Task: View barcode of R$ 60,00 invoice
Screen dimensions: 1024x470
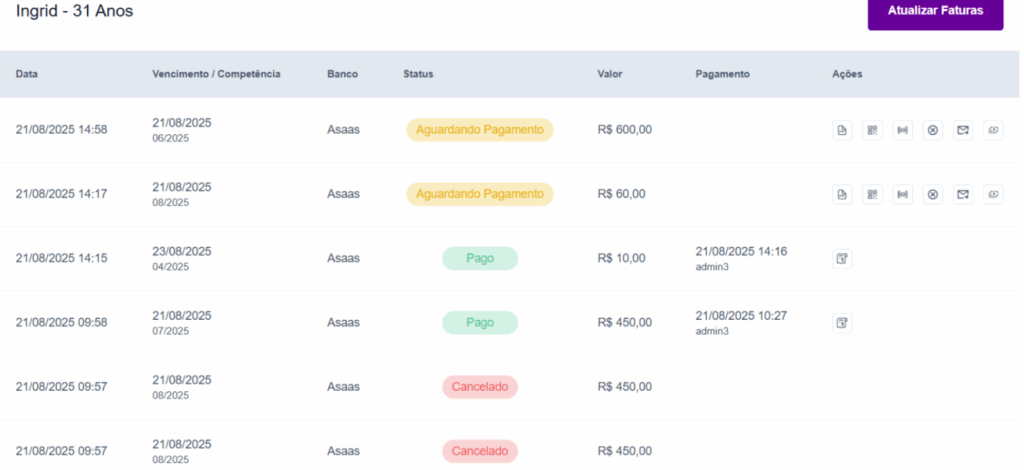Action: click(903, 194)
